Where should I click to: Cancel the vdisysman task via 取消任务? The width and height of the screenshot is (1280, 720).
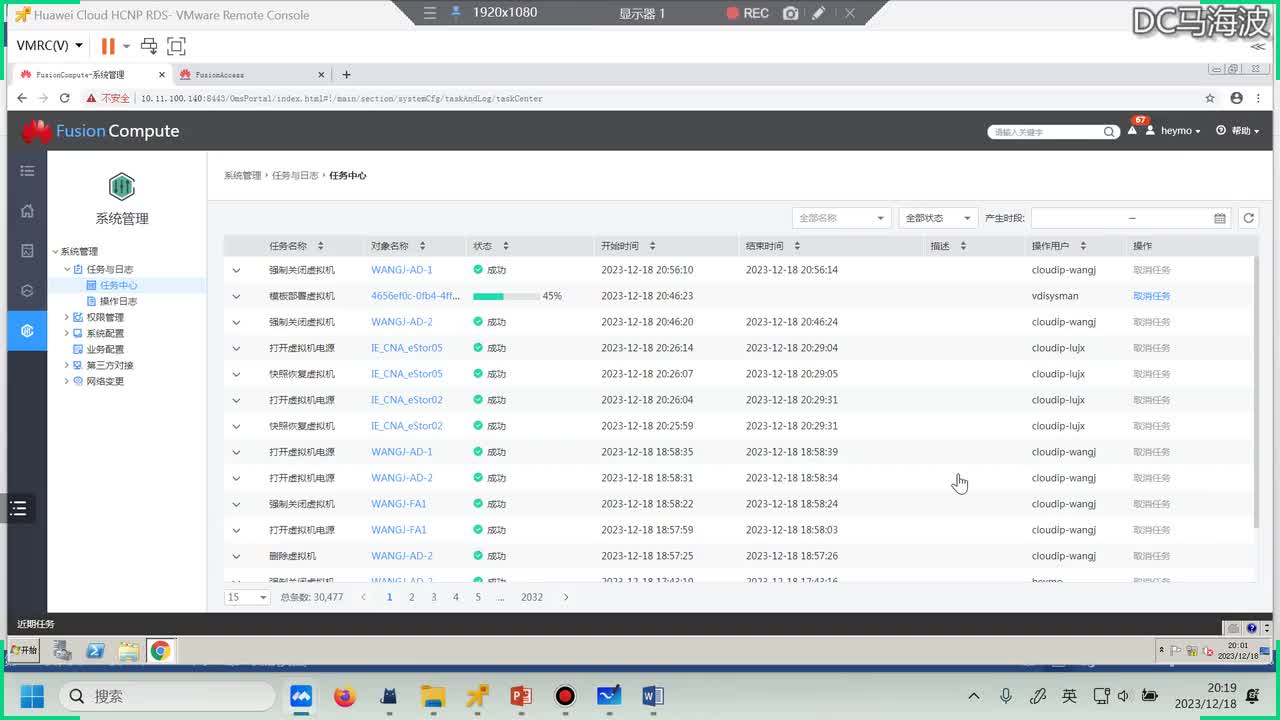click(1152, 296)
